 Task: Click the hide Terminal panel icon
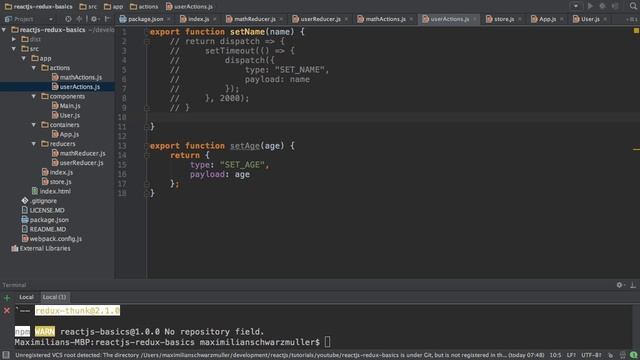[x=633, y=285]
